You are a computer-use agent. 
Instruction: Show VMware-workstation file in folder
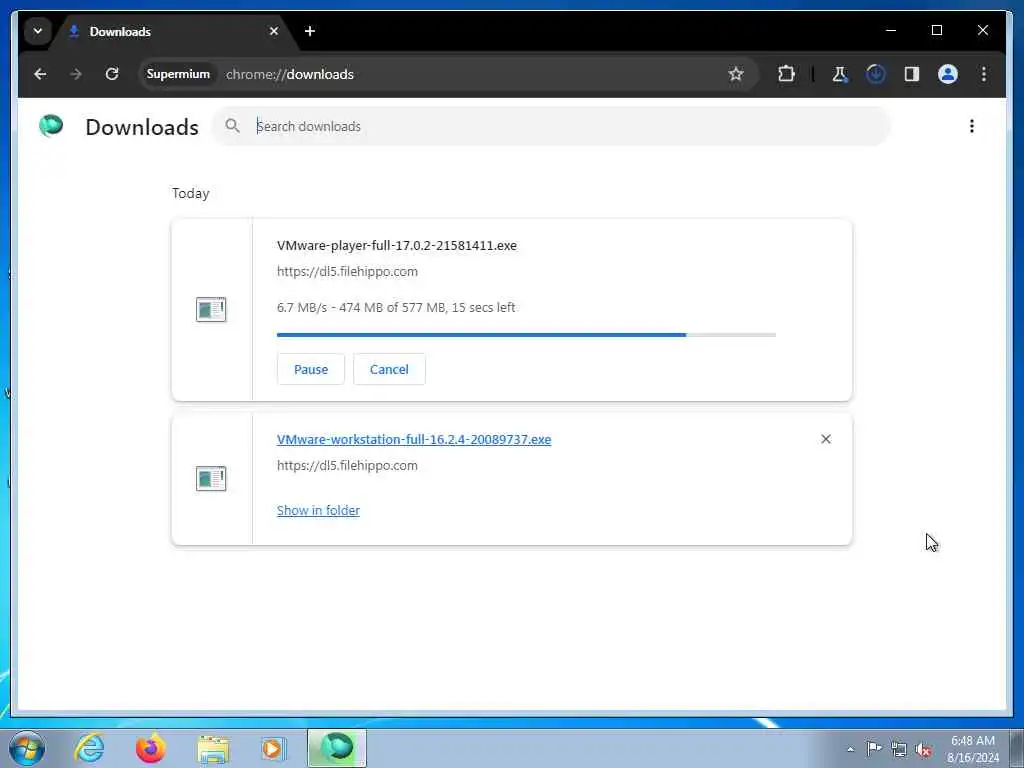pyautogui.click(x=318, y=511)
